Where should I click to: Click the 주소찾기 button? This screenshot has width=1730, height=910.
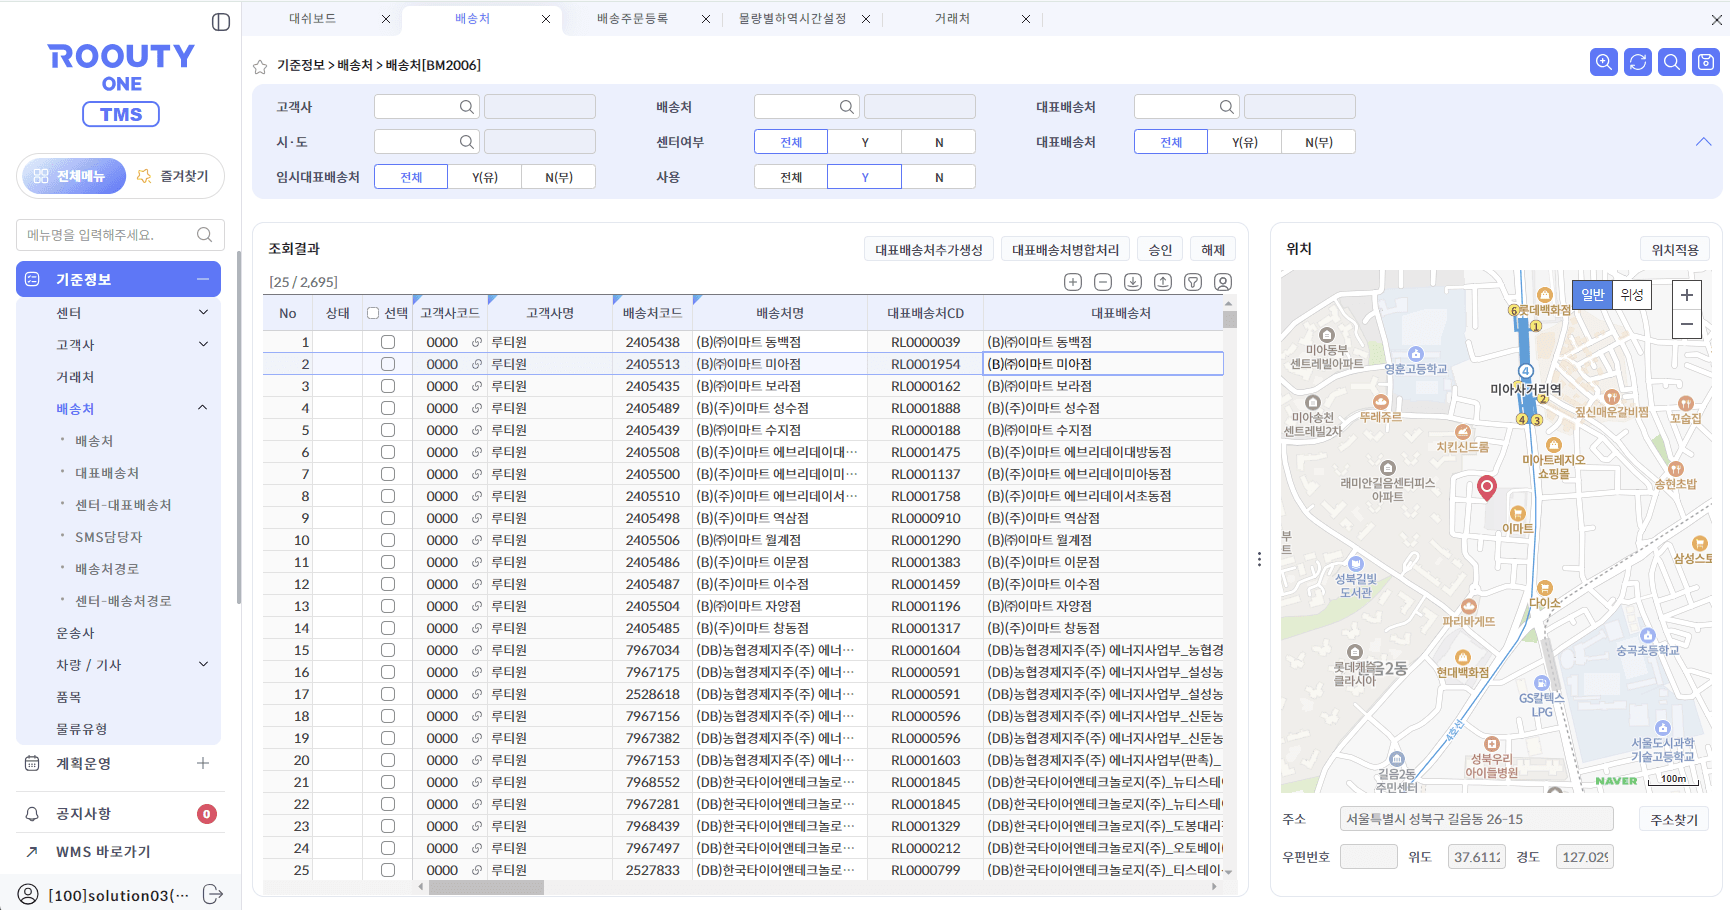coord(1674,820)
